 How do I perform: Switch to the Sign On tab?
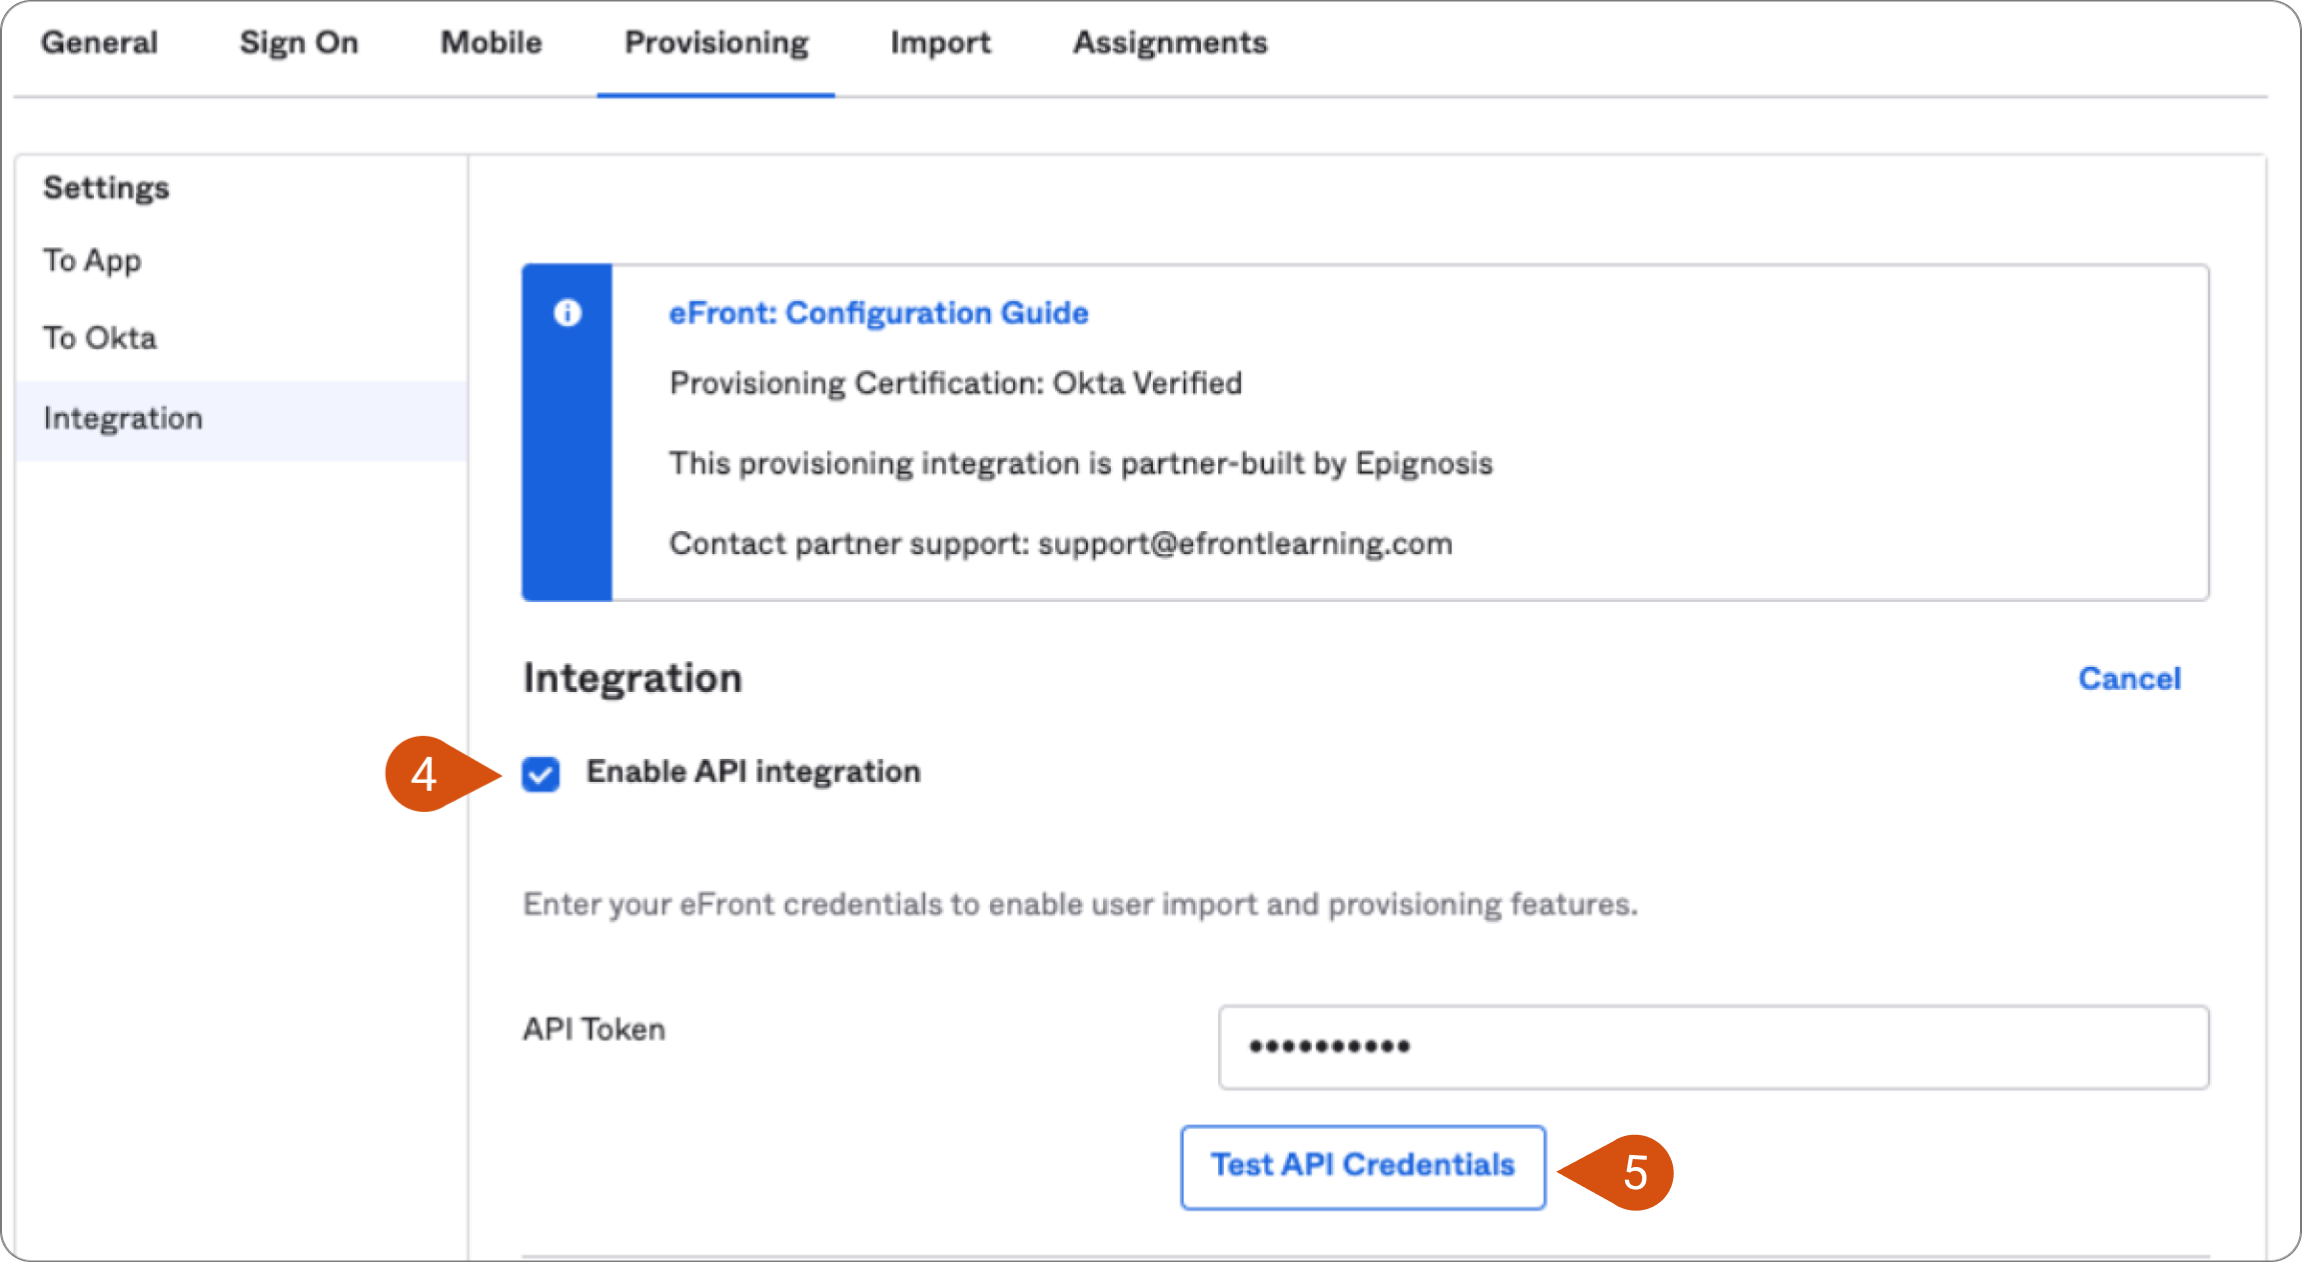[x=299, y=43]
